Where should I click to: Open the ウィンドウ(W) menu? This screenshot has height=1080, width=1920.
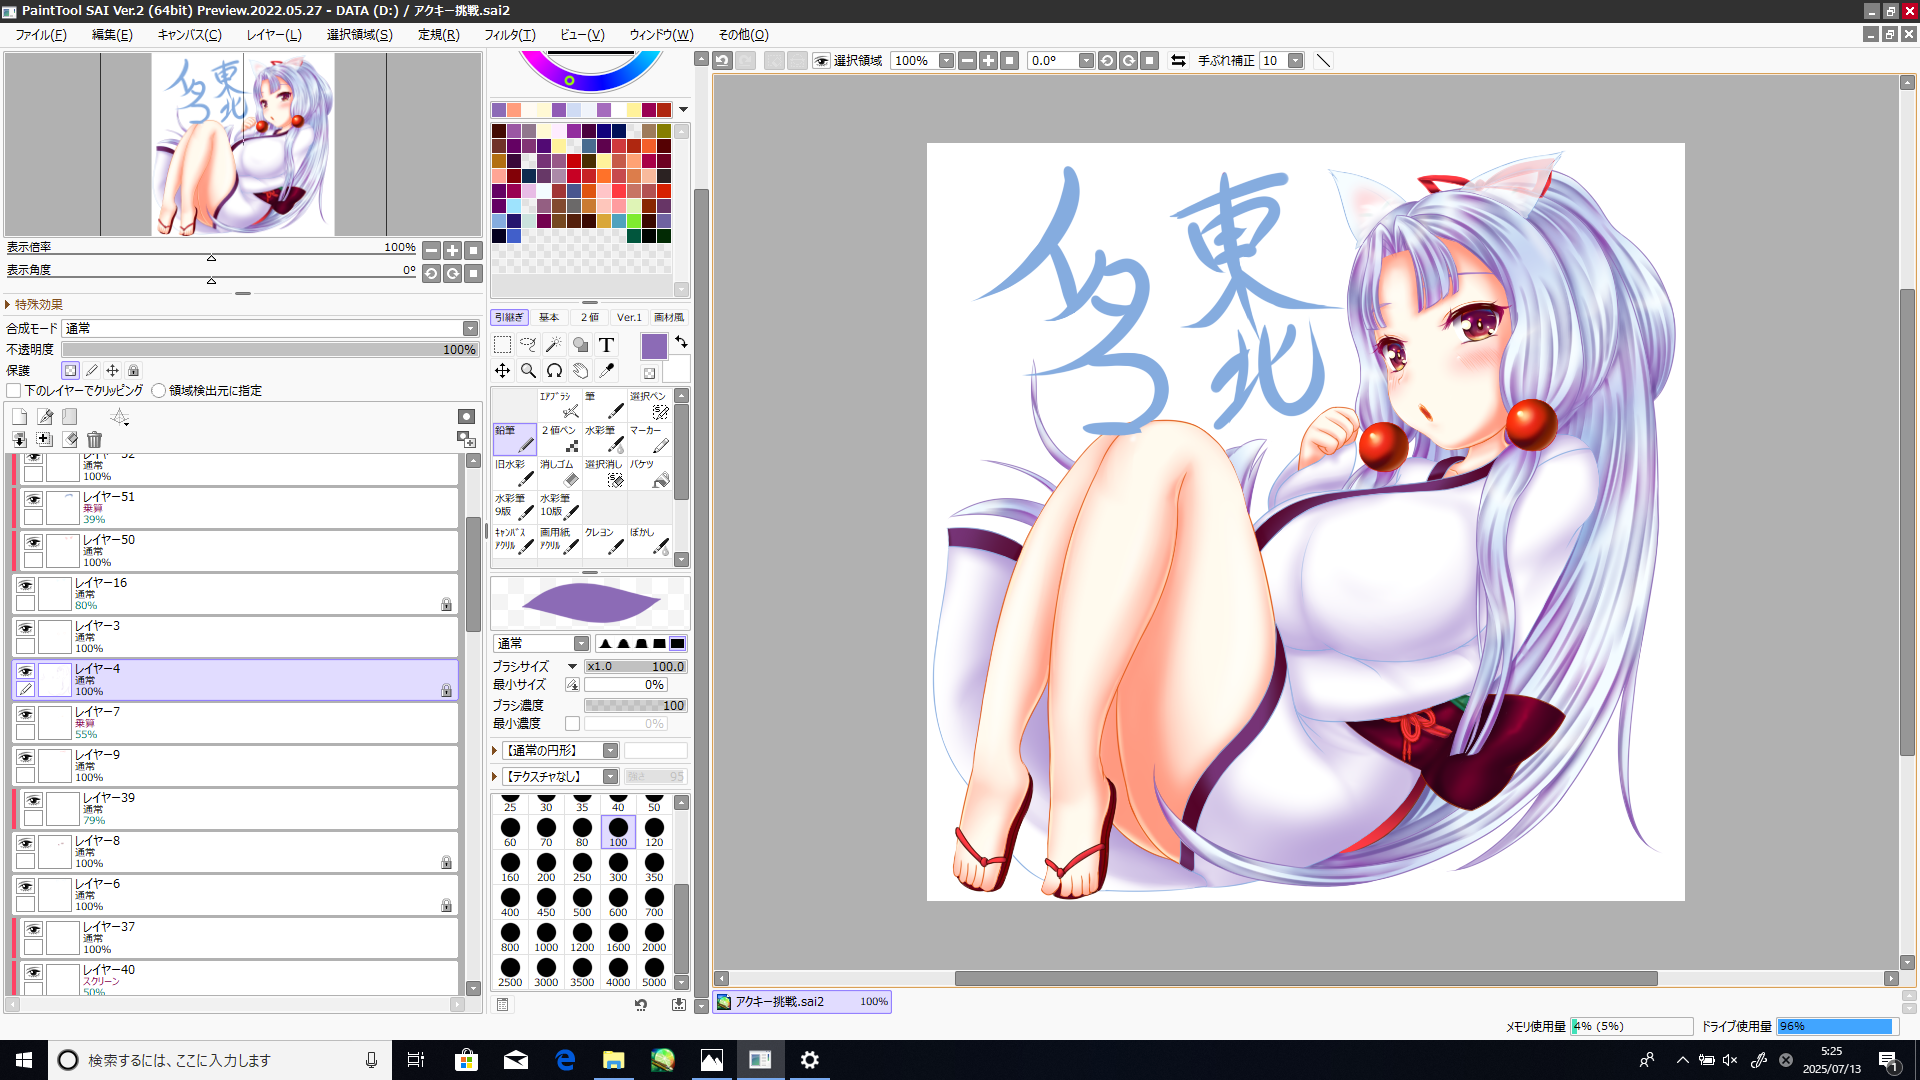[x=661, y=35]
